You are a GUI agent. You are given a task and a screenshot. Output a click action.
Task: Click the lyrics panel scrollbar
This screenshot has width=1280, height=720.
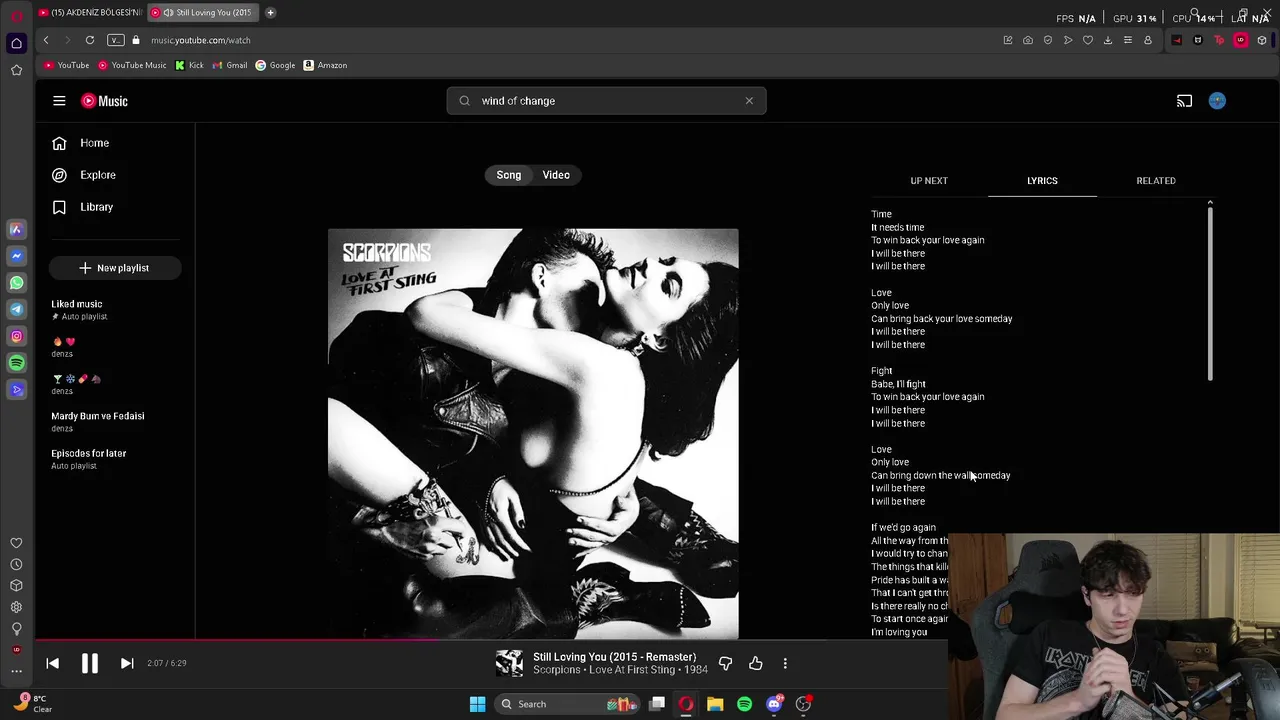1210,292
